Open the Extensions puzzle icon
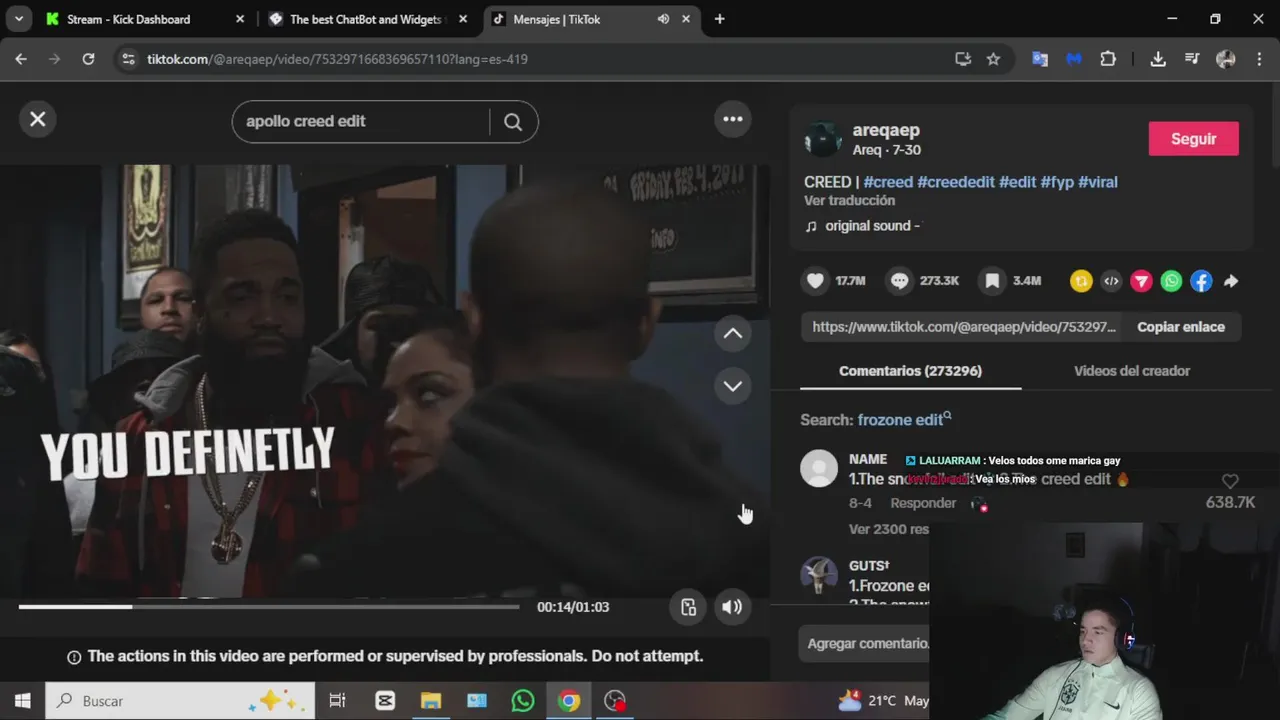1280x720 pixels. point(1108,59)
